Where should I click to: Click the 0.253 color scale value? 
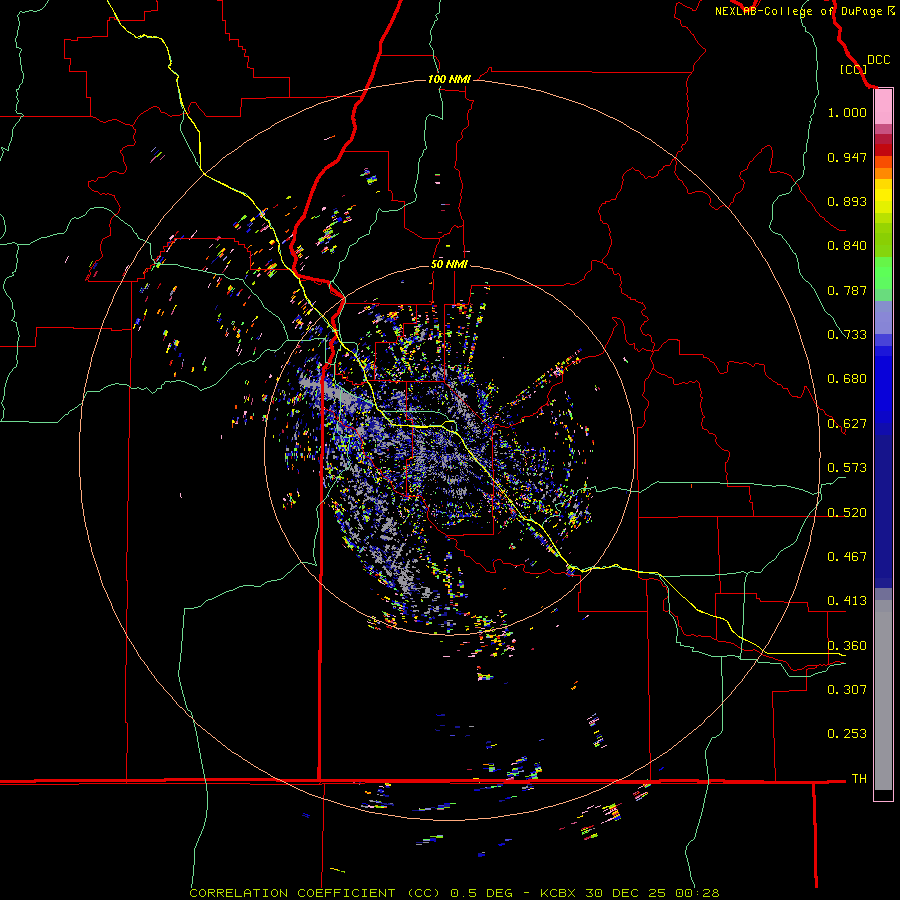[x=847, y=734]
